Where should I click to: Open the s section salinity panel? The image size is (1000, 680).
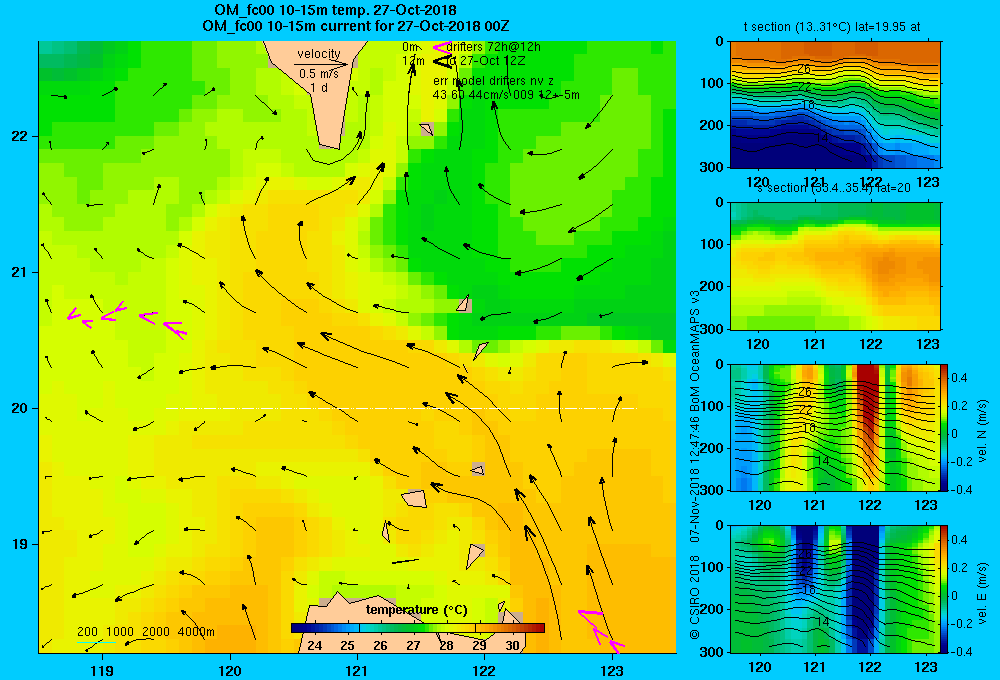pyautogui.click(x=835, y=266)
